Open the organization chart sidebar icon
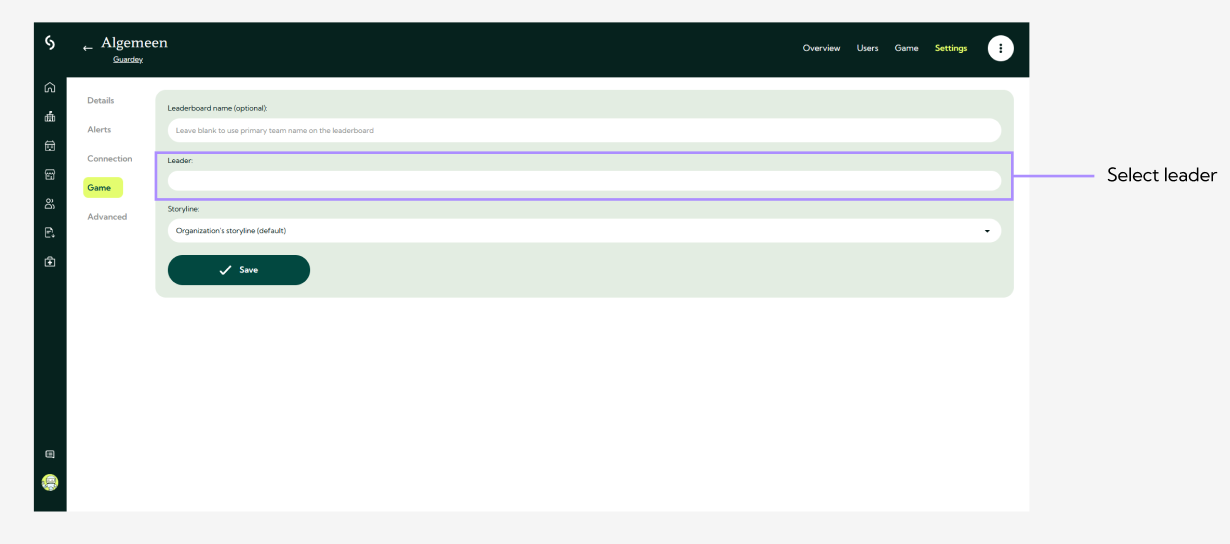Image resolution: width=1230 pixels, height=544 pixels. pyautogui.click(x=50, y=117)
